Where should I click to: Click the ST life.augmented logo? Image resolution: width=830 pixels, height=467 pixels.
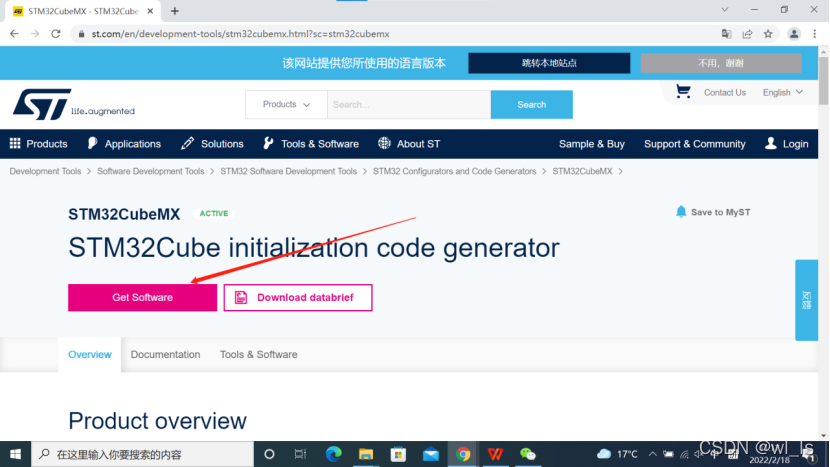(74, 104)
